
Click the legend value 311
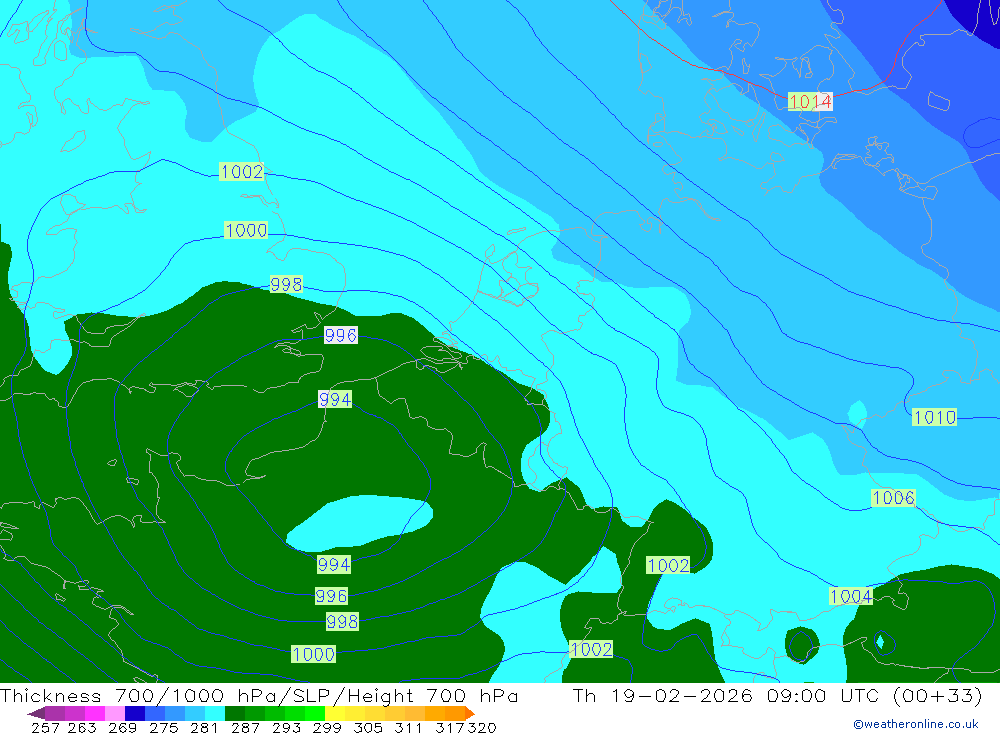[408, 727]
